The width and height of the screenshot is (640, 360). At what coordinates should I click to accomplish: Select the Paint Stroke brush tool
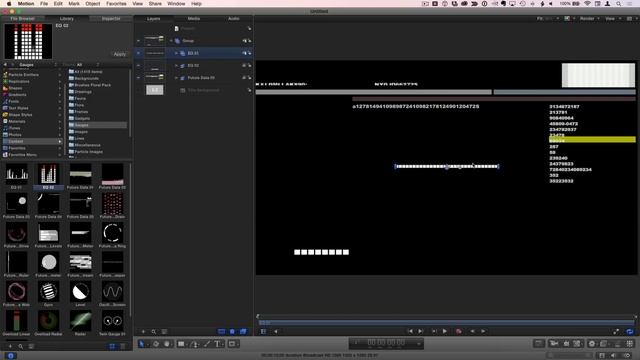[207, 344]
